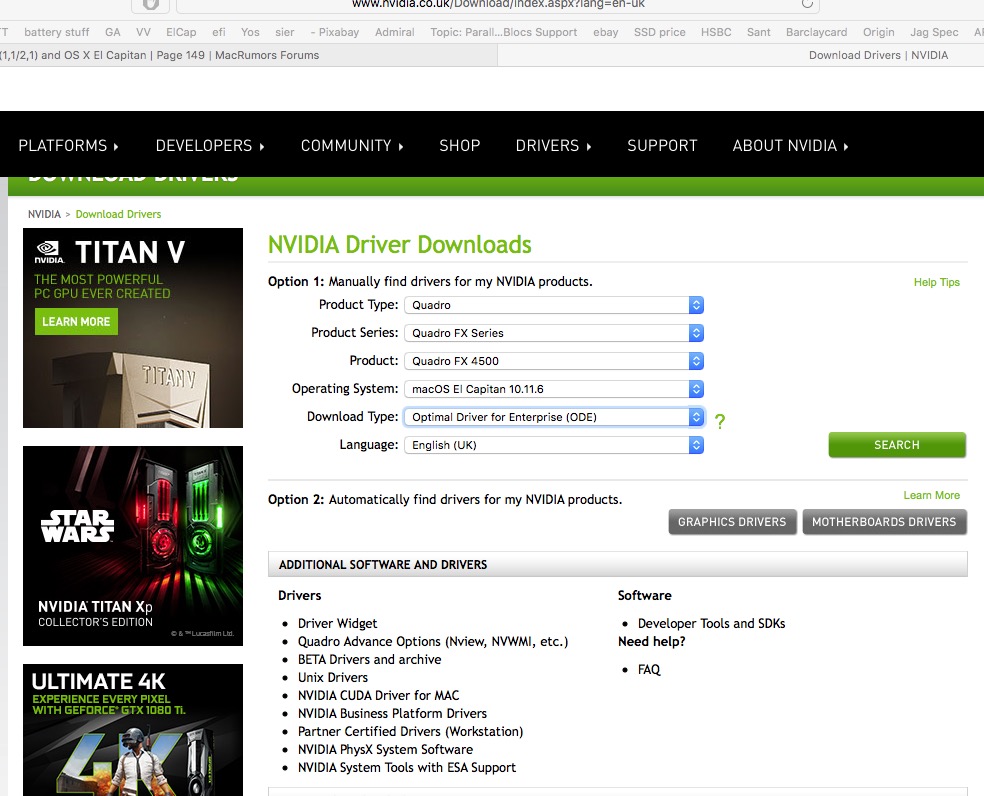Click the GRAPHICS DRIVERS button
The width and height of the screenshot is (984, 796).
(732, 522)
